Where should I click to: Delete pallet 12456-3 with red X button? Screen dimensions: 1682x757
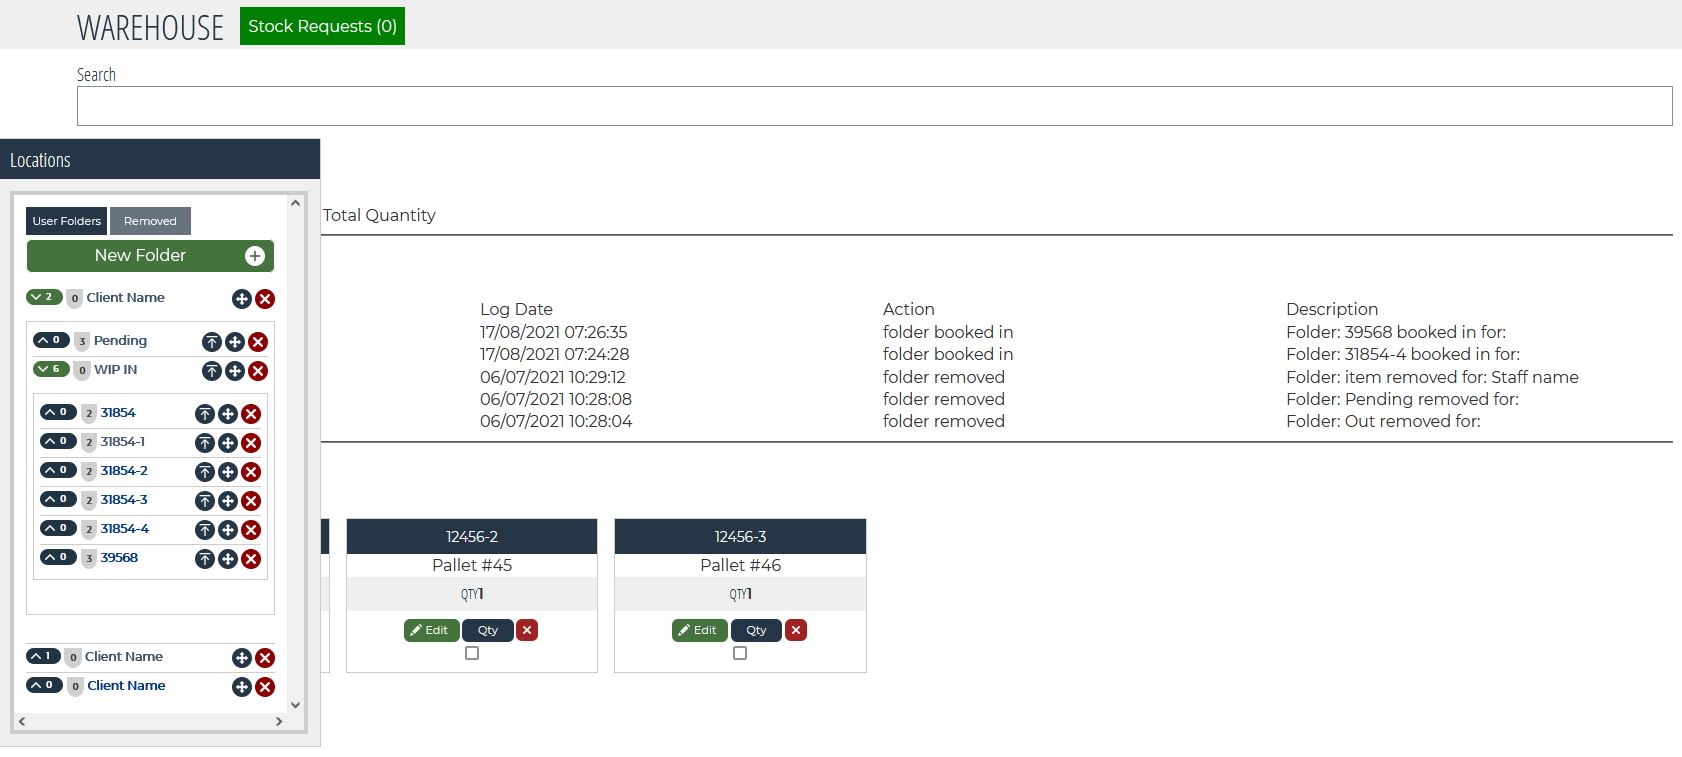(x=796, y=630)
